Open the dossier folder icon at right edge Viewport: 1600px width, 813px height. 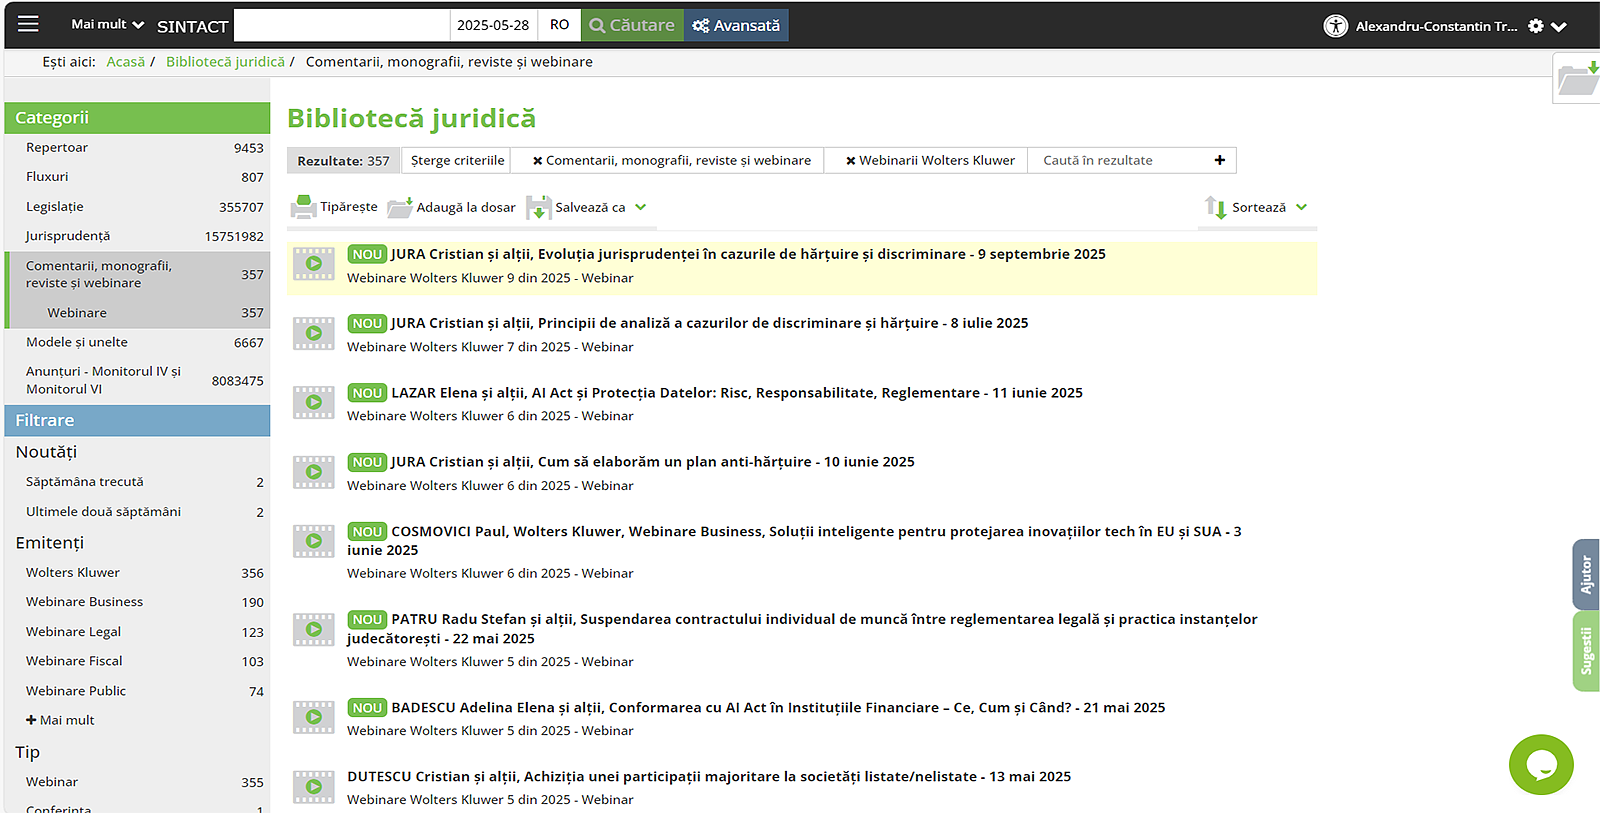(1578, 78)
